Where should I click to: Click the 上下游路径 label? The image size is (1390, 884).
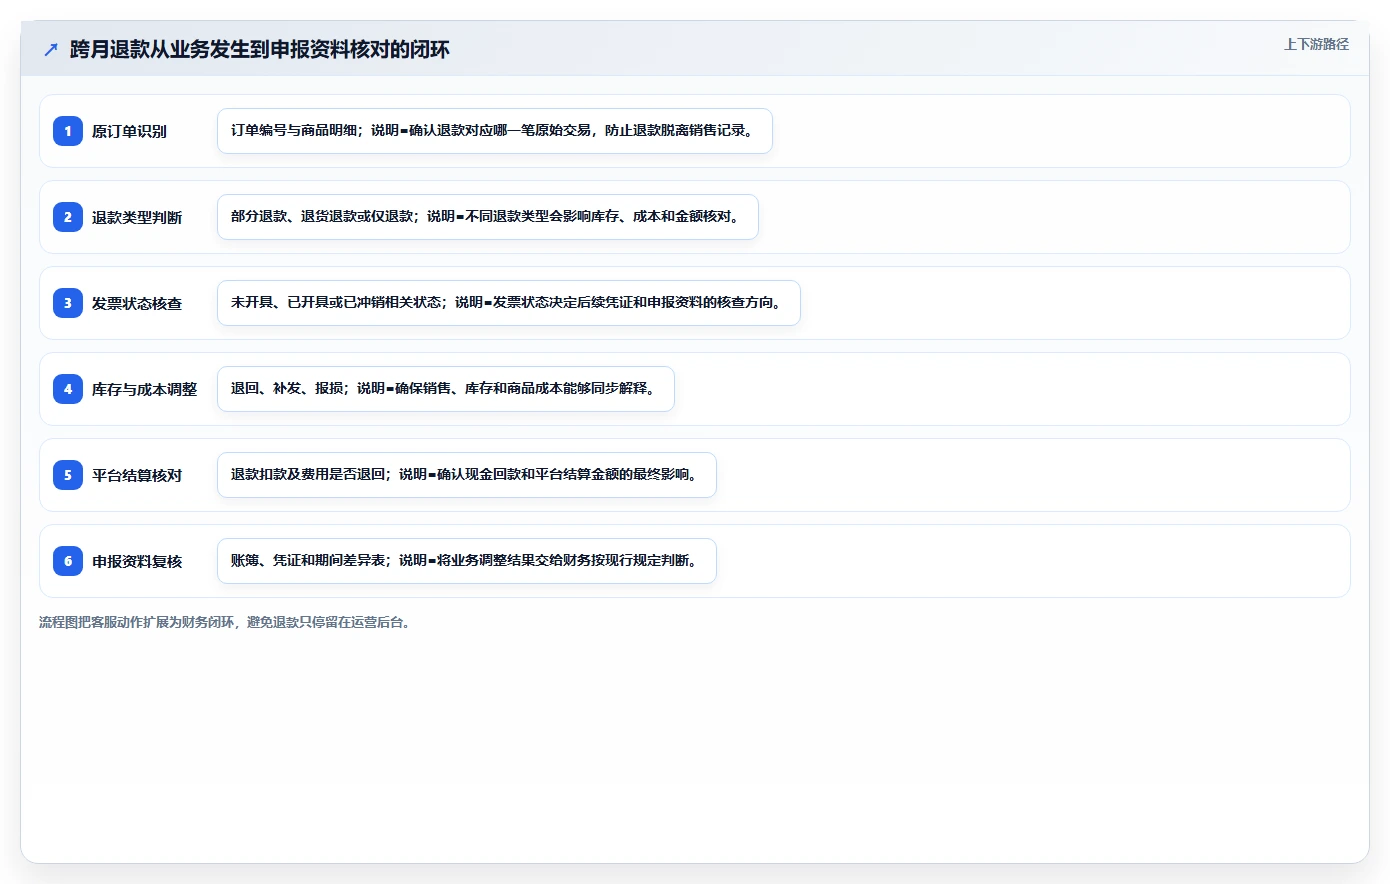[1316, 44]
